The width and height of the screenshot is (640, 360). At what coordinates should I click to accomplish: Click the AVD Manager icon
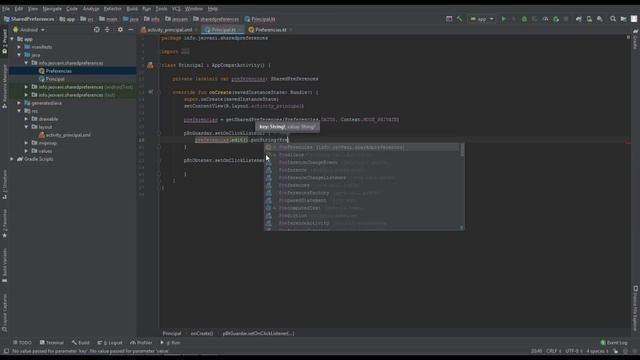(x=589, y=19)
